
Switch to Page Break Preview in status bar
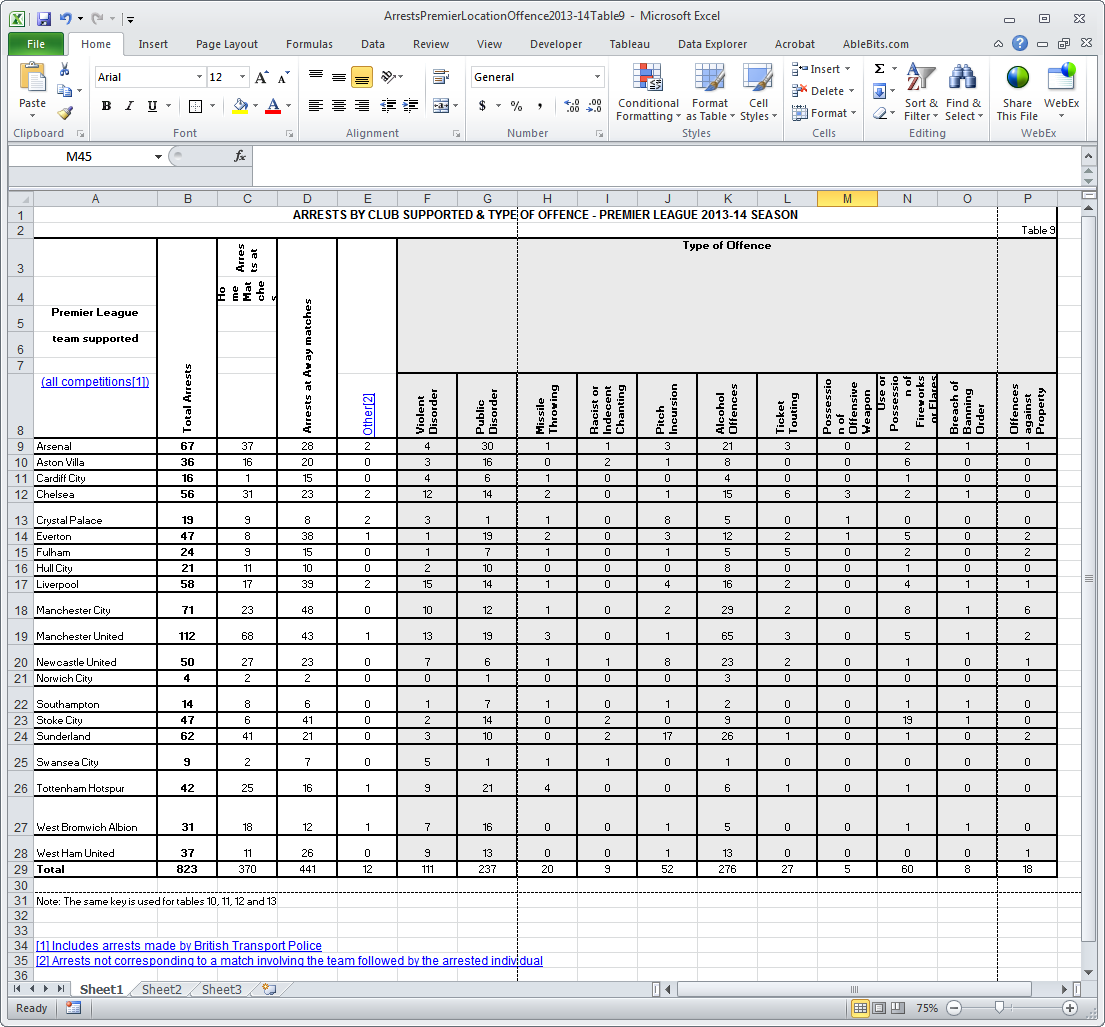(897, 1008)
